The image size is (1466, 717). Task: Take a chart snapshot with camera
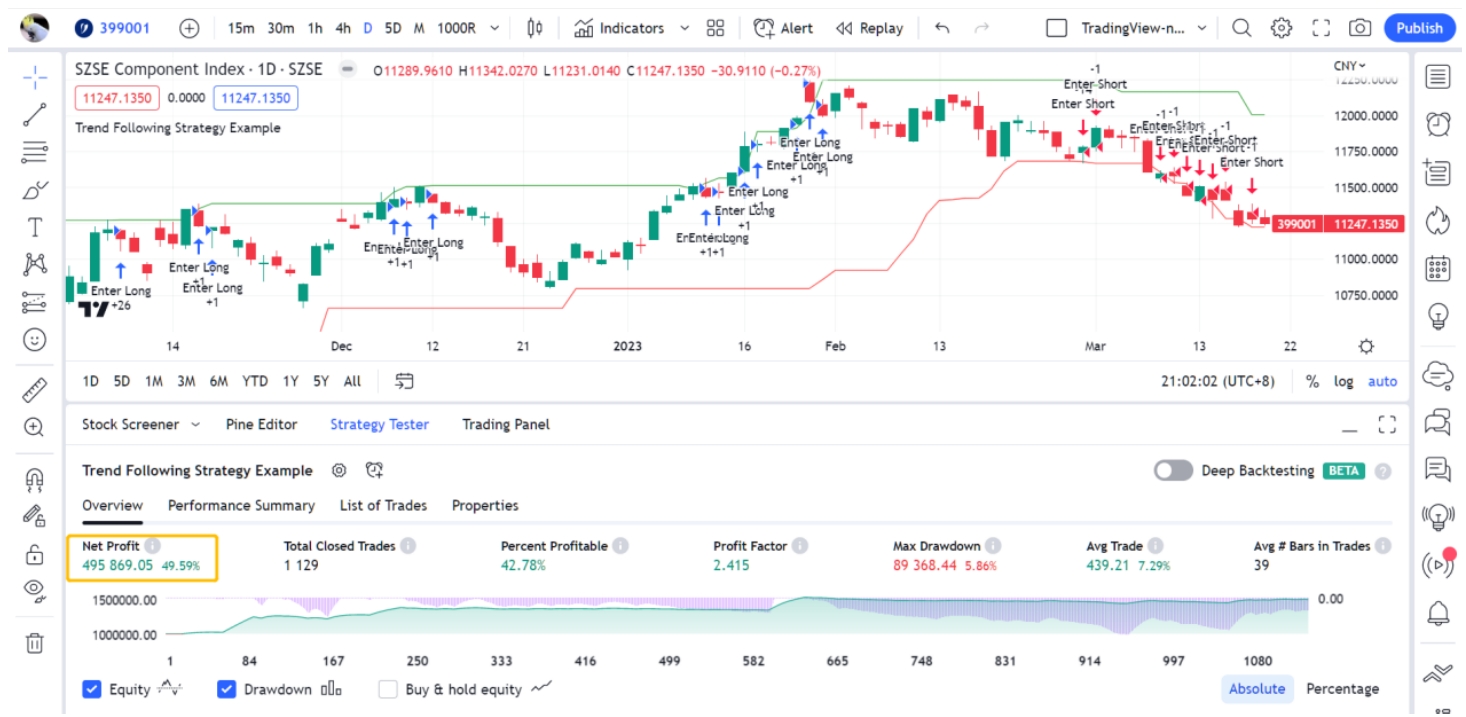click(x=1360, y=28)
